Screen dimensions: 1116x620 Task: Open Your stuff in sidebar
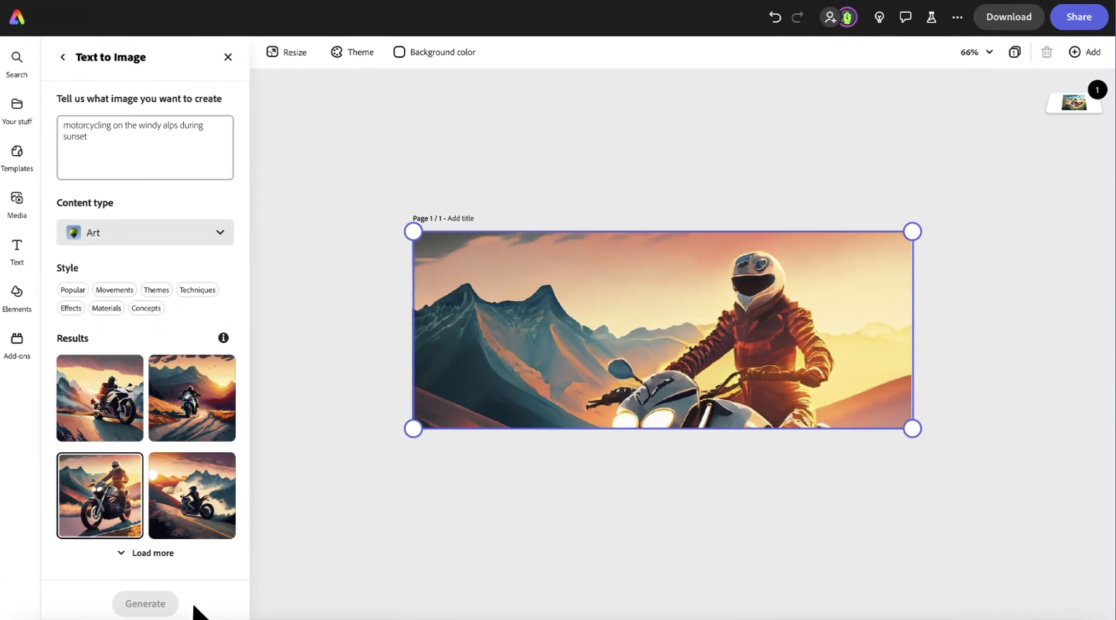[16, 111]
